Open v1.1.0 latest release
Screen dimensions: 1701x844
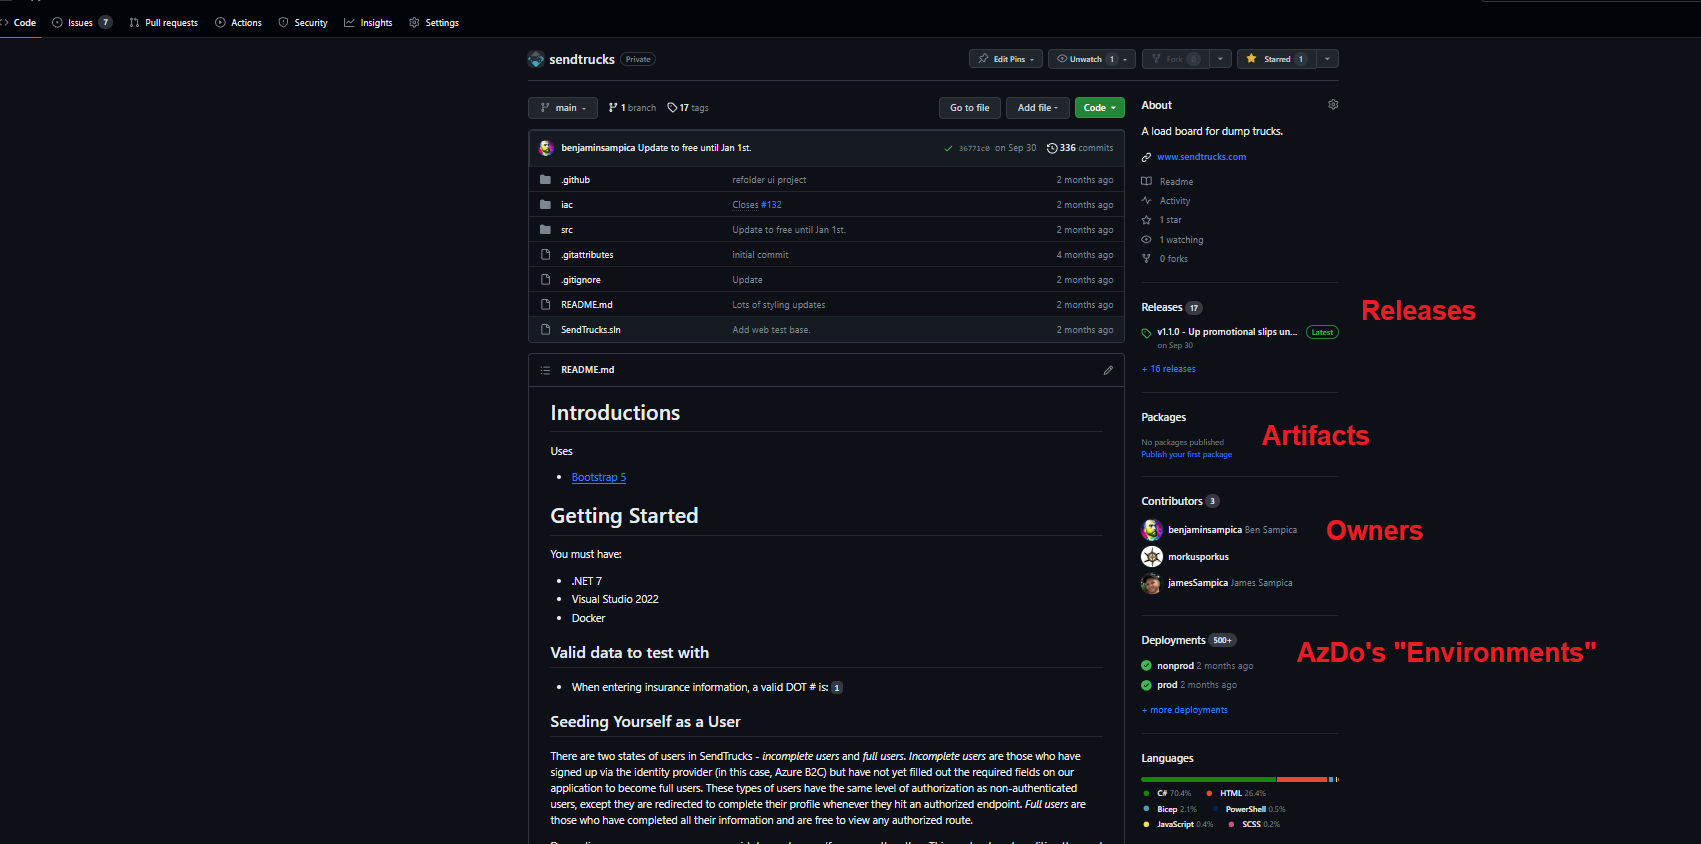point(1227,332)
